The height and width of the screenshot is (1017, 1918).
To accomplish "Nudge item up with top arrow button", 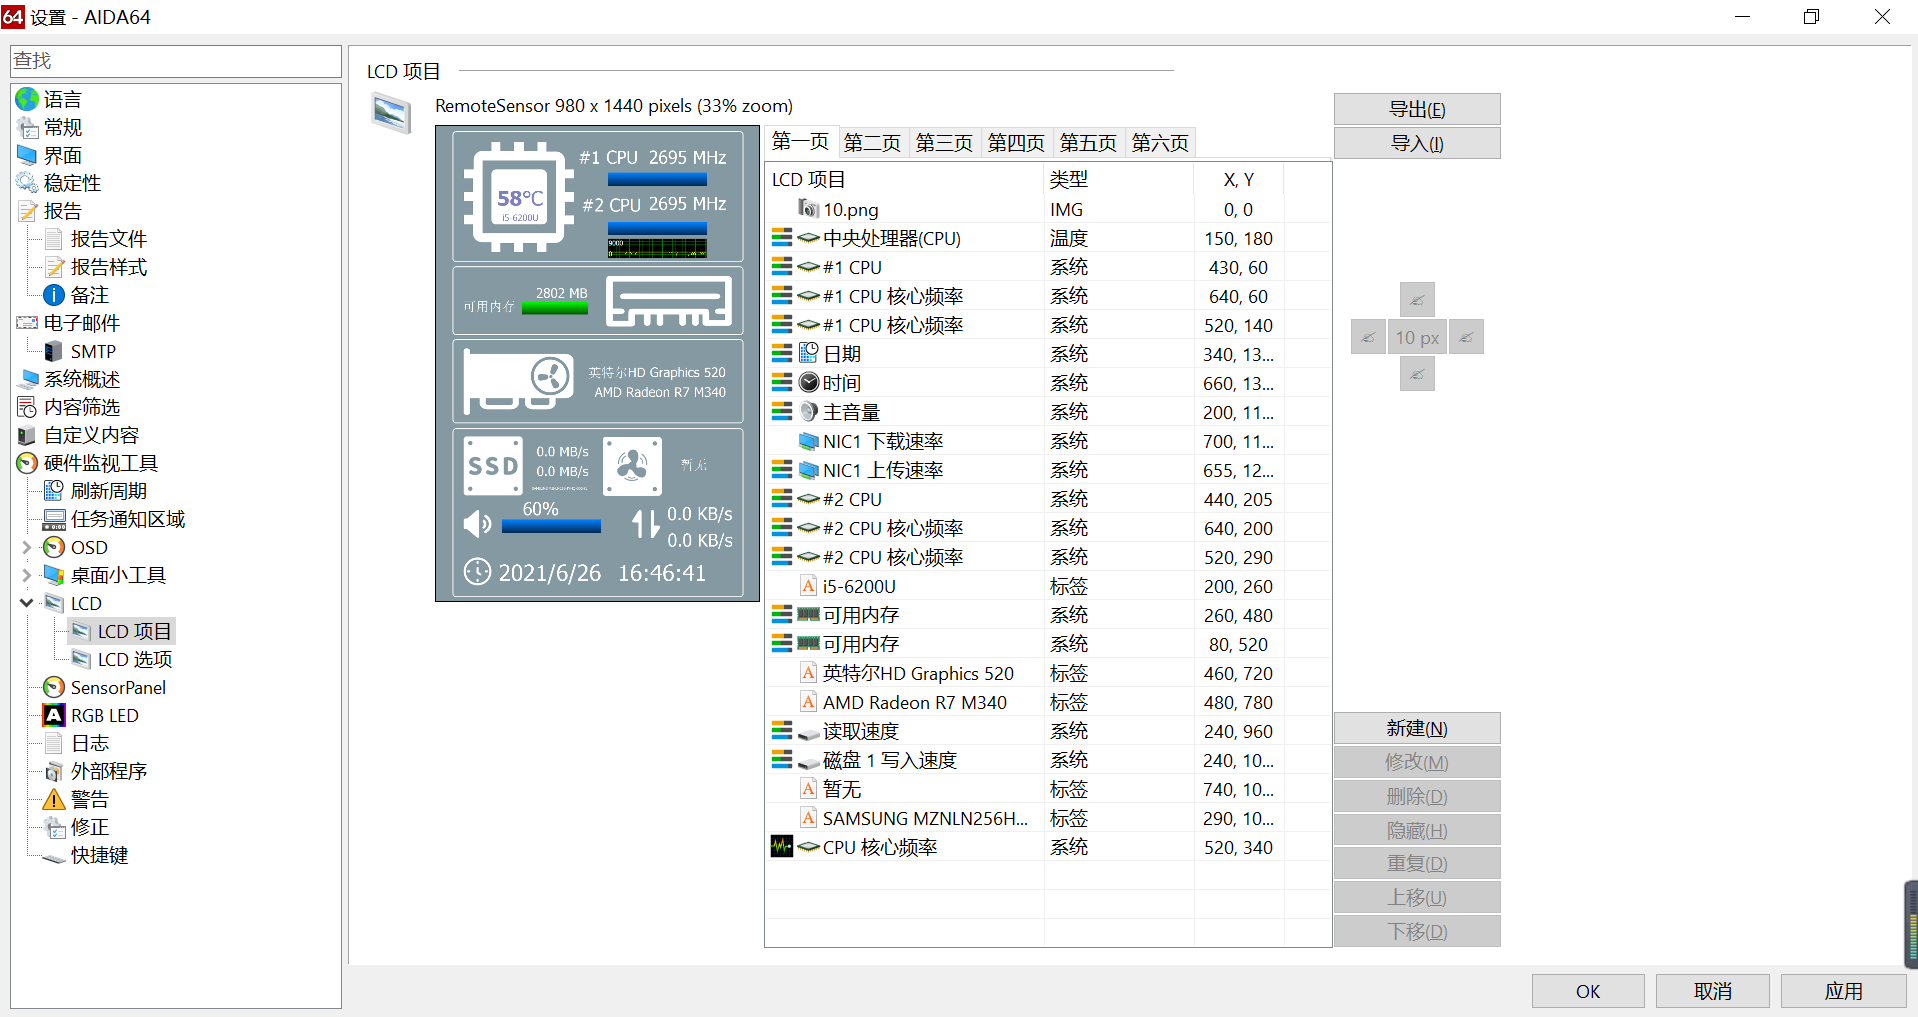I will click(x=1416, y=300).
